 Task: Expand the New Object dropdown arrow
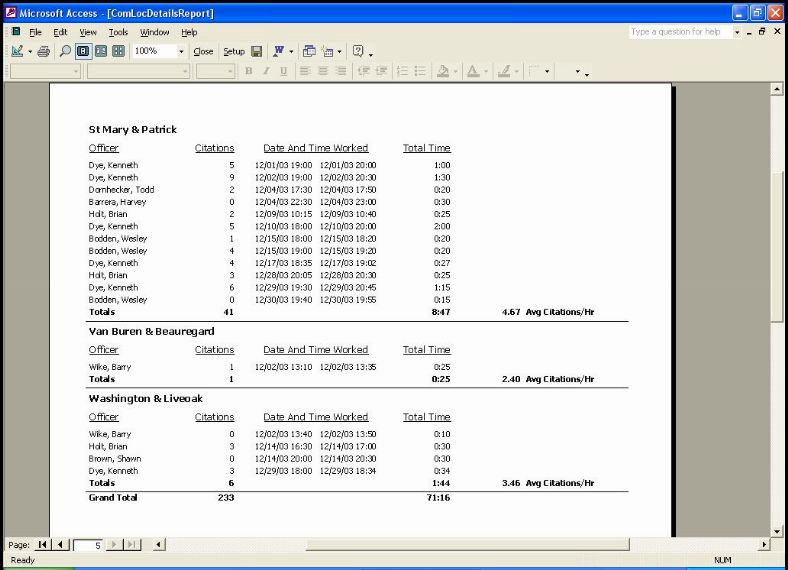coord(340,51)
